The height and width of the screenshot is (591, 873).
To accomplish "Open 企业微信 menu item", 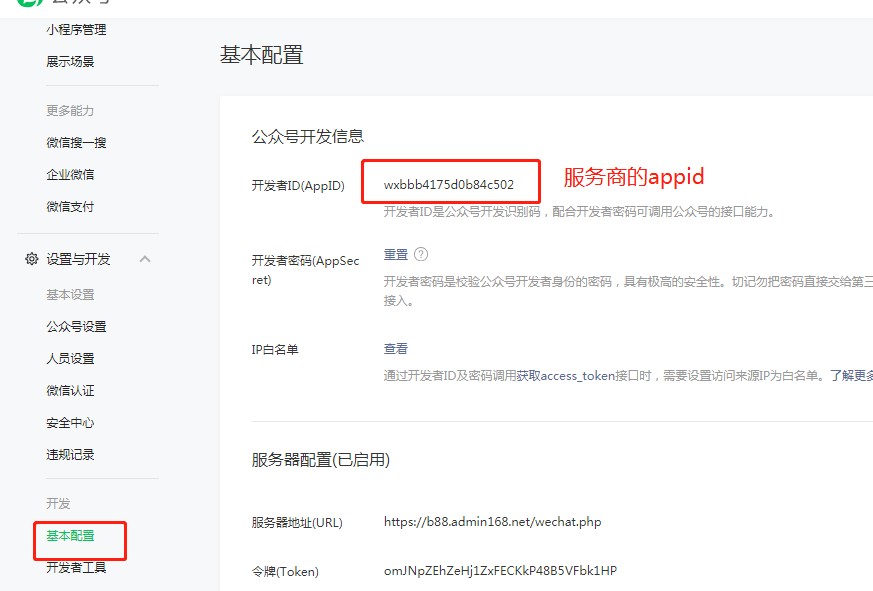I will tap(70, 175).
